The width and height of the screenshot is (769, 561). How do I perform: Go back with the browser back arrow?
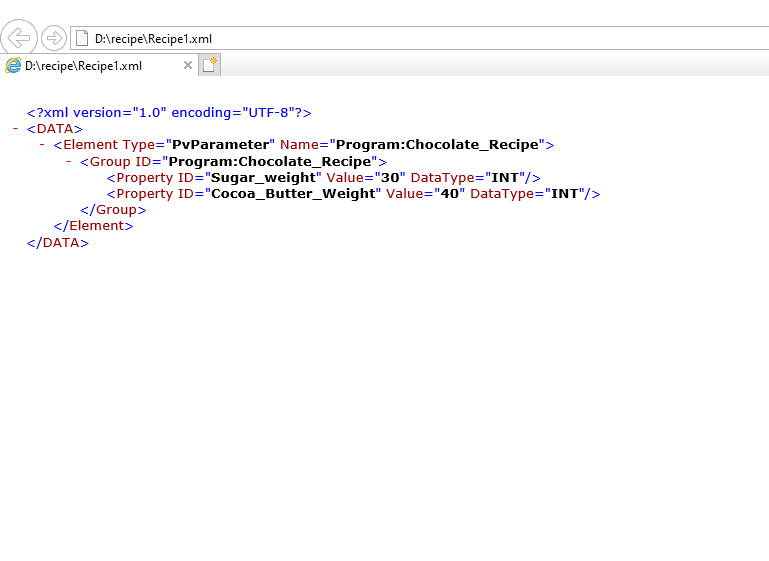pos(19,38)
